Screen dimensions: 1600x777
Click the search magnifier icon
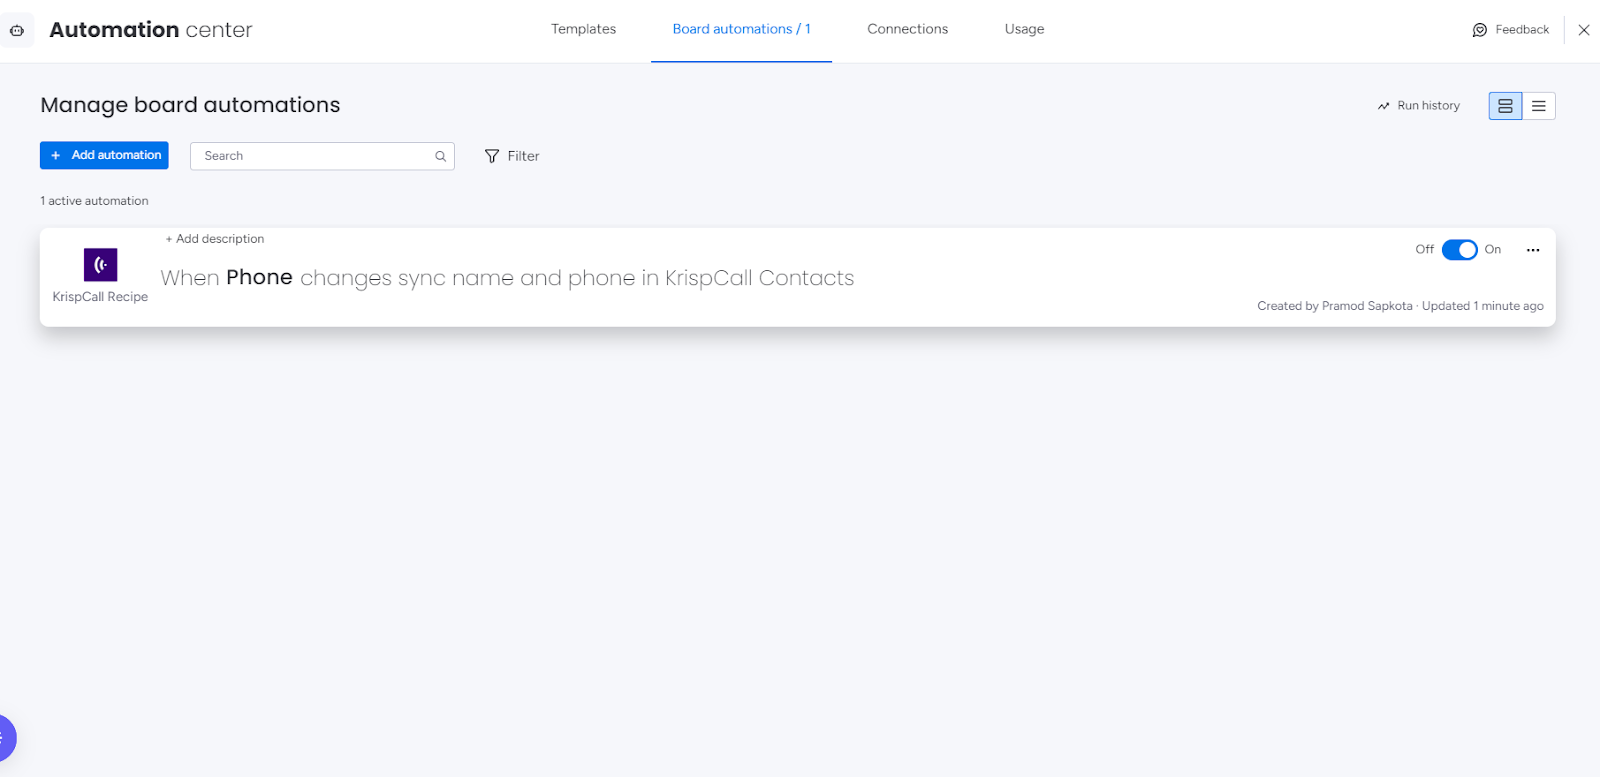point(440,156)
